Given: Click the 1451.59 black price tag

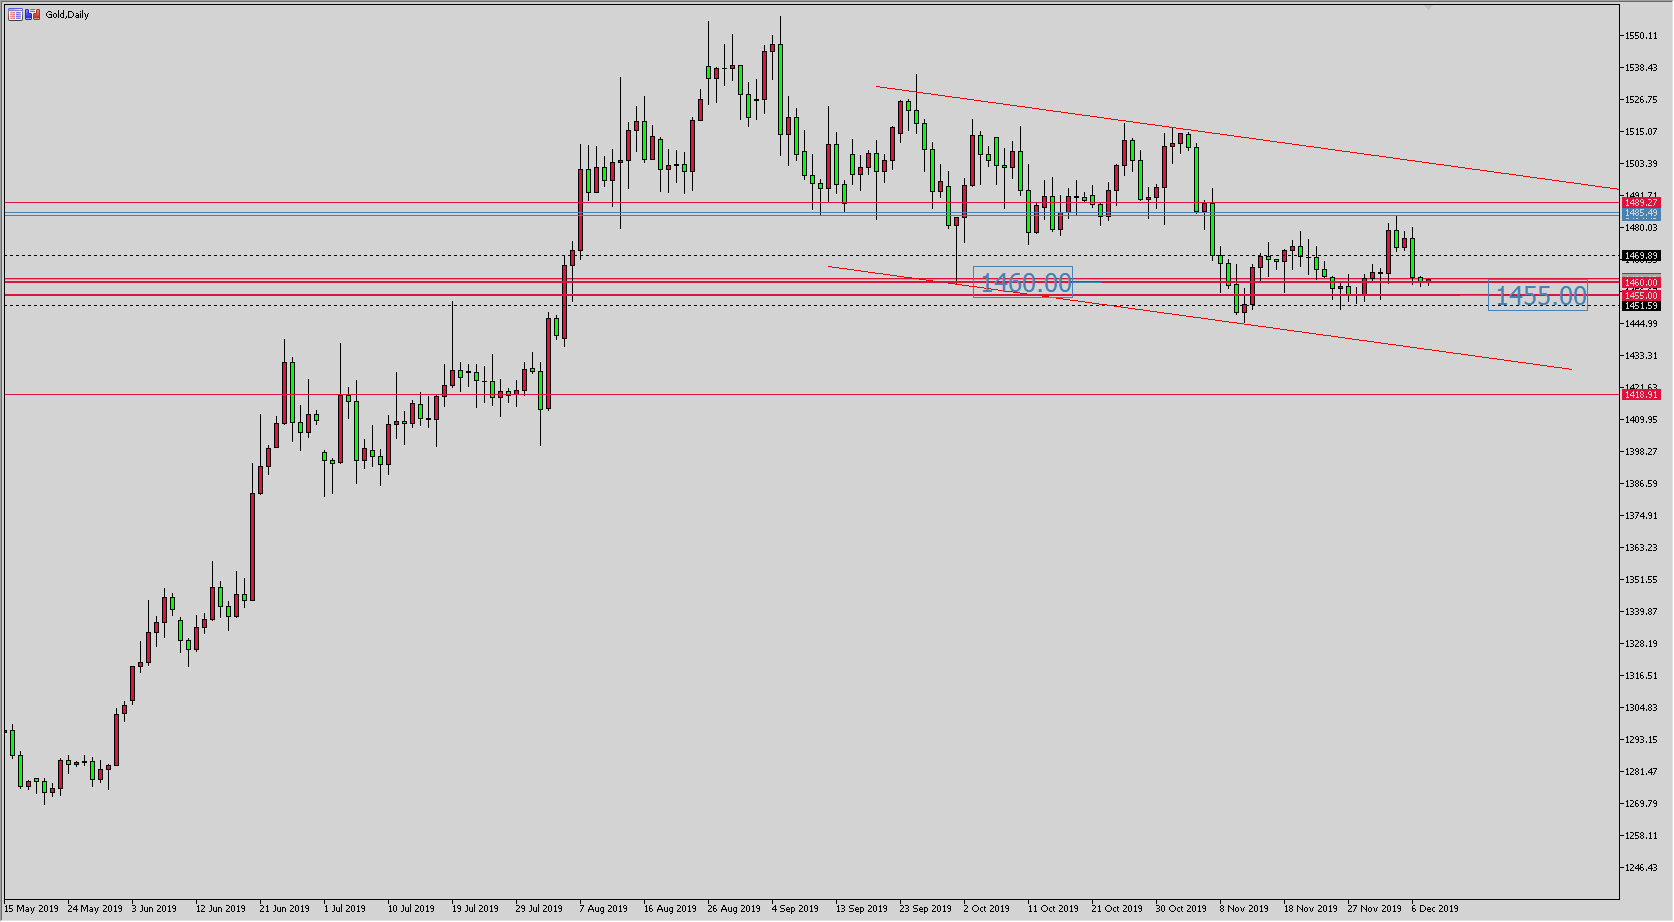Looking at the screenshot, I should [1641, 306].
